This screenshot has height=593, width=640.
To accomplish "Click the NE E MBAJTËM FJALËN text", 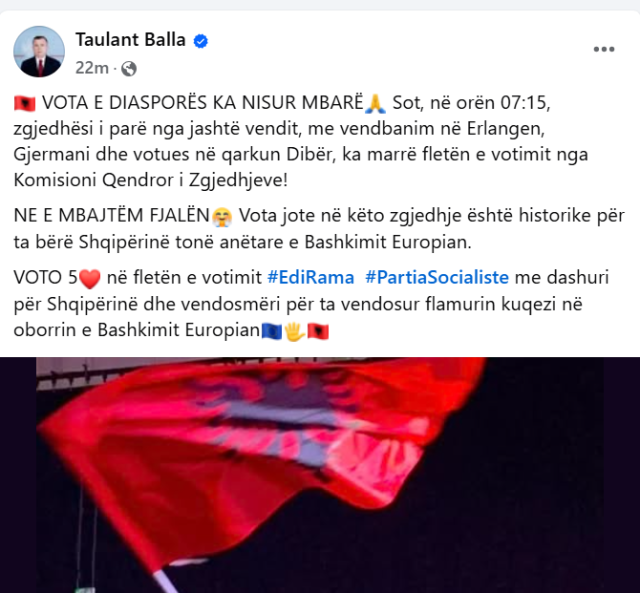I will coord(111,215).
